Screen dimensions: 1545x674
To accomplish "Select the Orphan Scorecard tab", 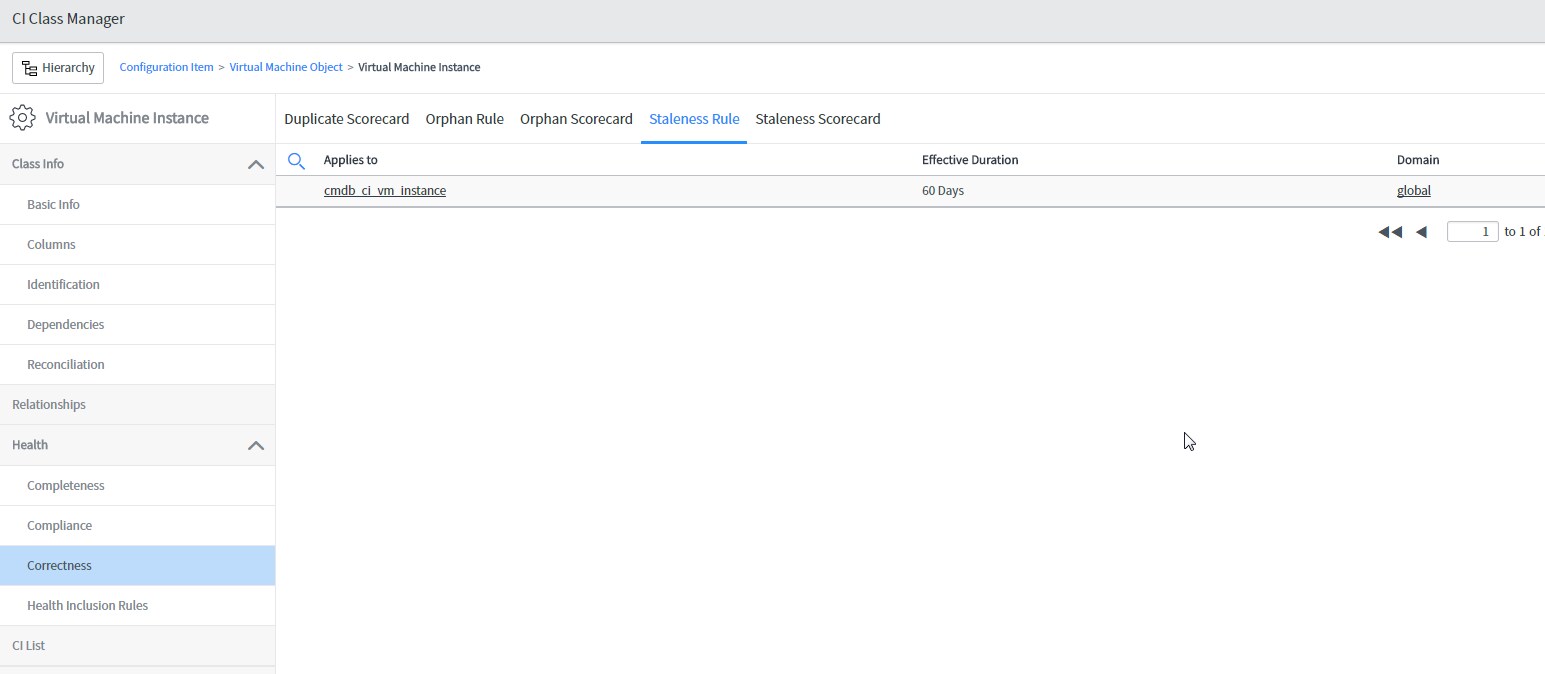I will click(576, 119).
